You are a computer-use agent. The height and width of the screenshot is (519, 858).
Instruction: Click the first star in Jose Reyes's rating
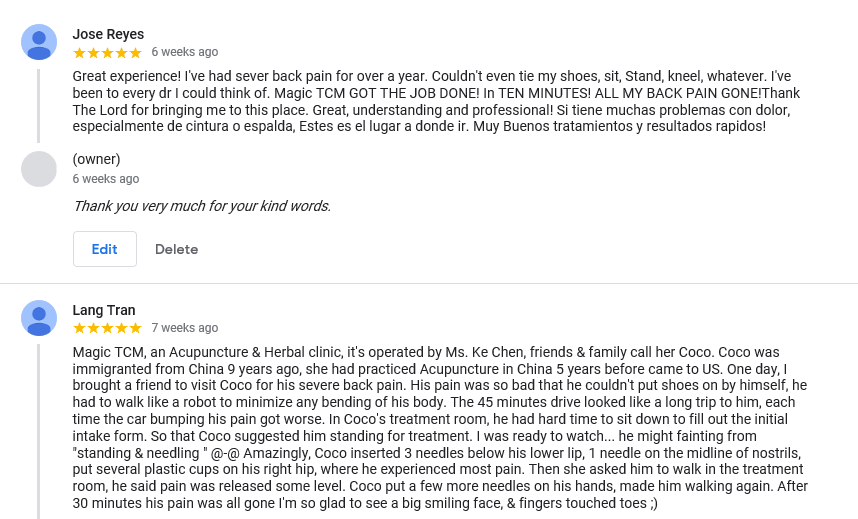tap(80, 52)
